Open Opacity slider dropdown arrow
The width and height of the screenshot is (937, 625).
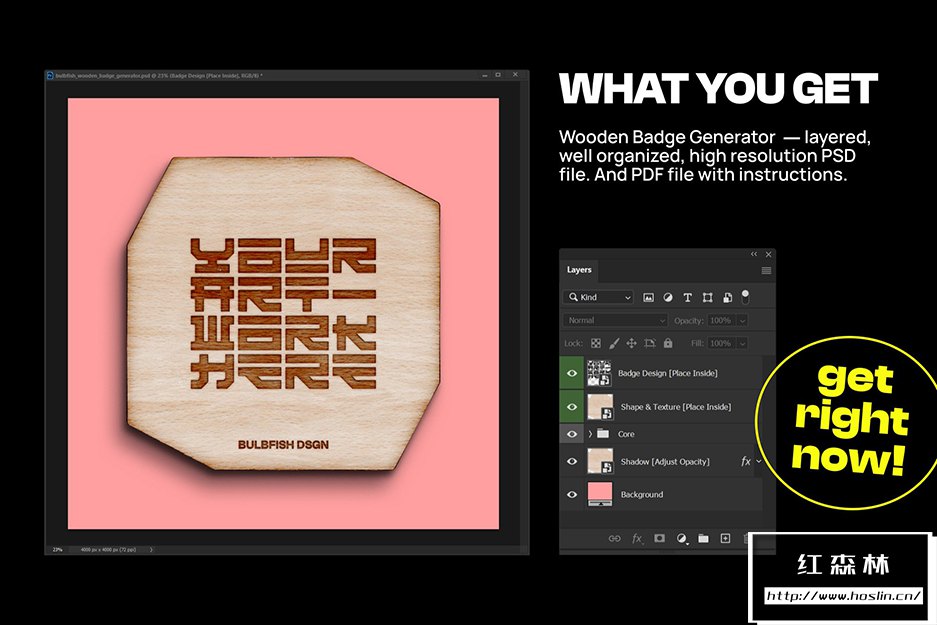point(742,321)
